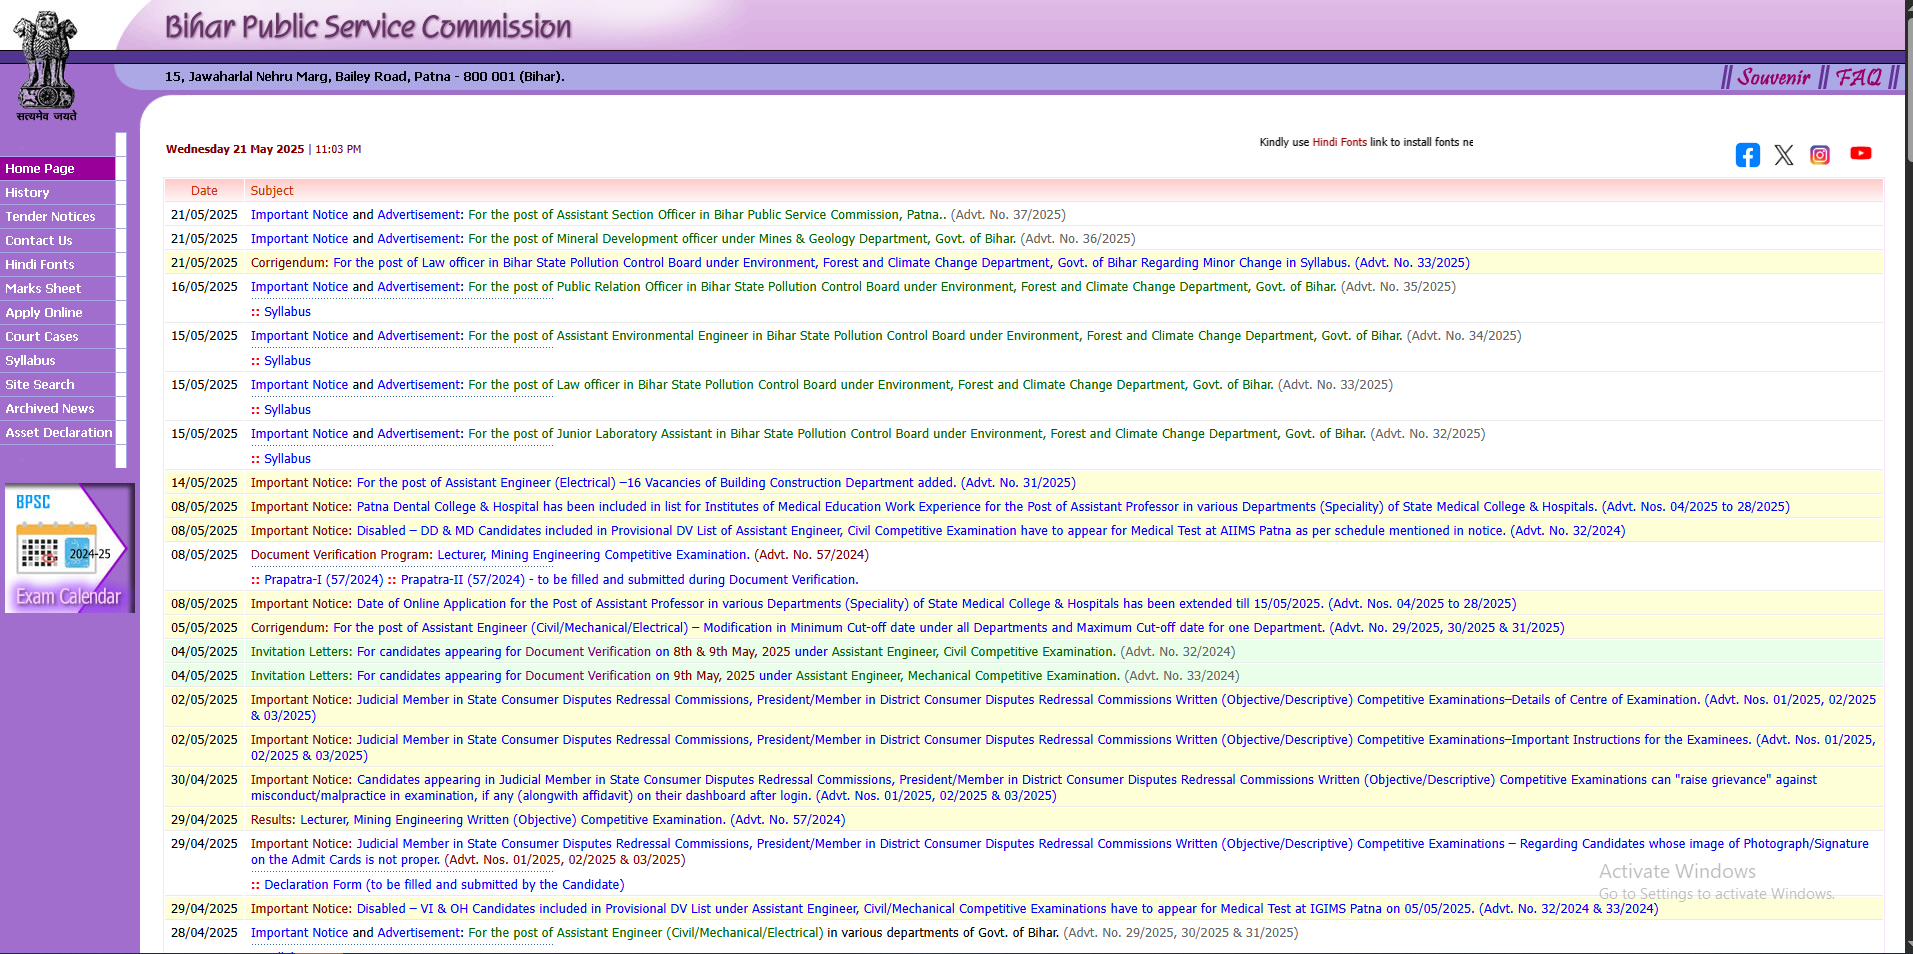This screenshot has width=1913, height=954.
Task: Open the BPSC Facebook page icon
Action: (1747, 155)
